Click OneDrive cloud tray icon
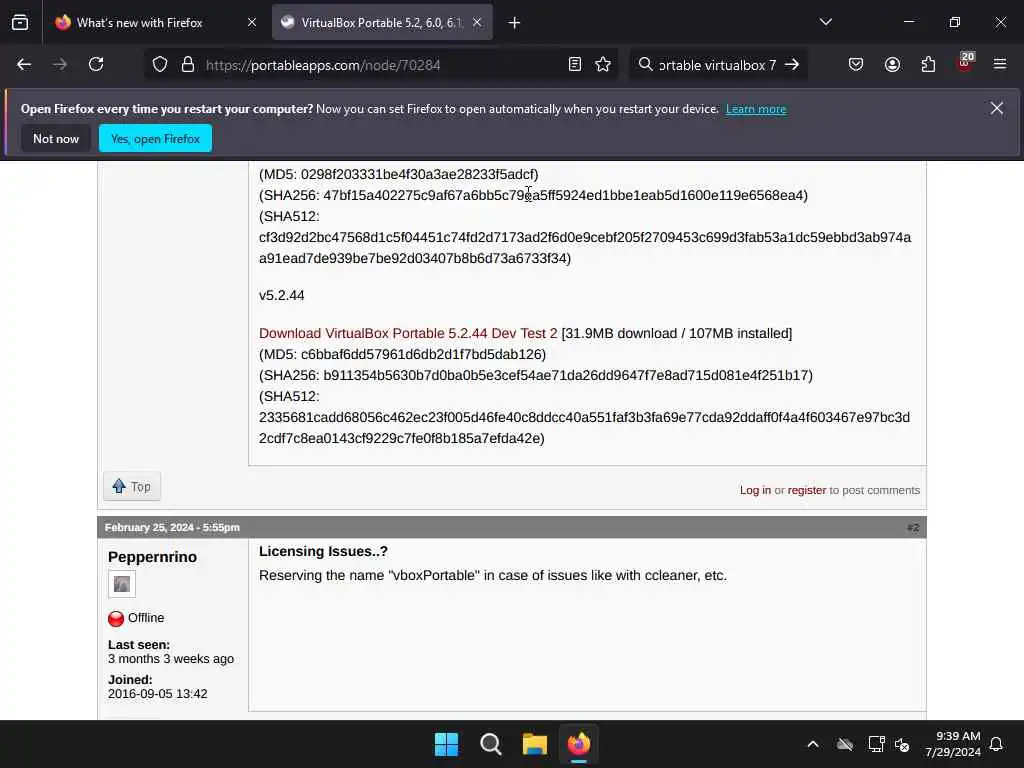Viewport: 1024px width, 768px height. pyautogui.click(x=845, y=744)
